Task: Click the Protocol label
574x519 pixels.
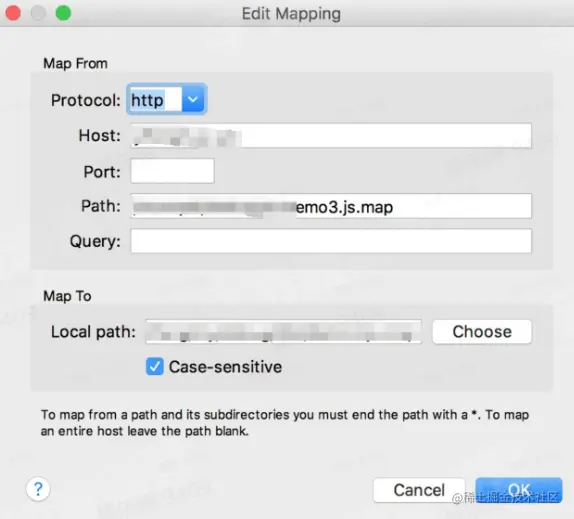Action: coord(86,100)
